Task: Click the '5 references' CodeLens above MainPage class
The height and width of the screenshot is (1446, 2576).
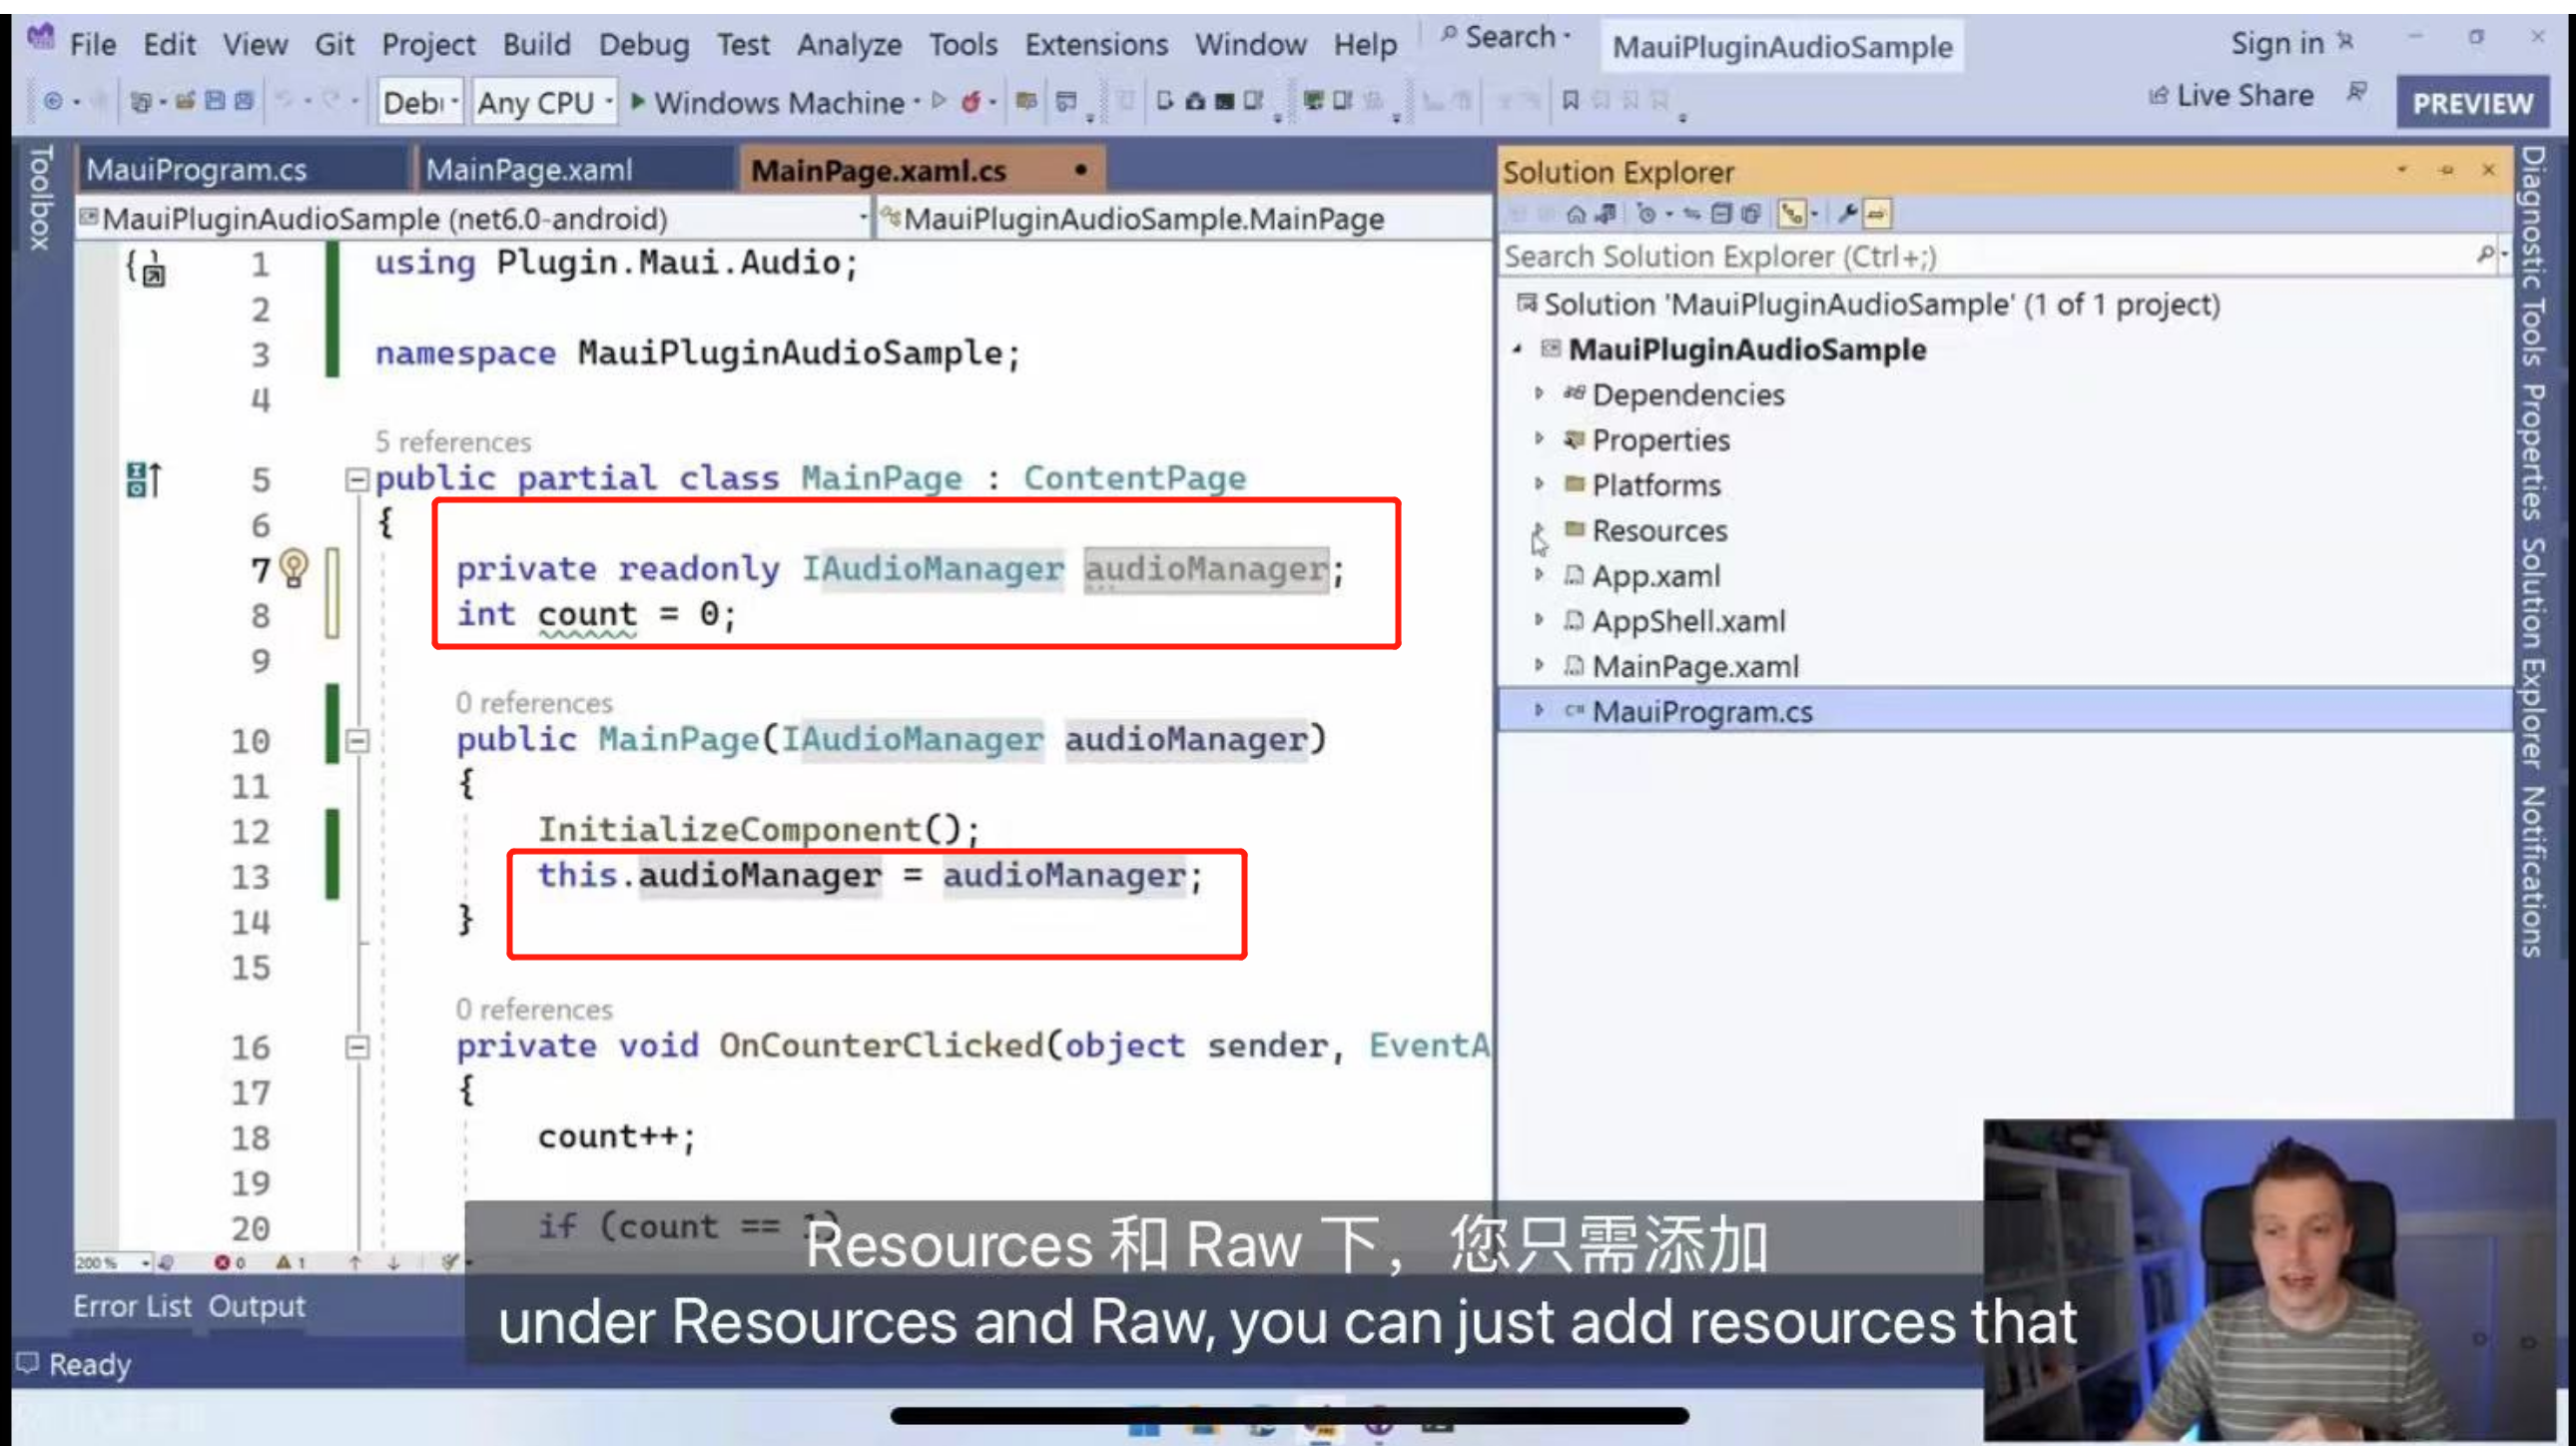Action: coord(453,441)
